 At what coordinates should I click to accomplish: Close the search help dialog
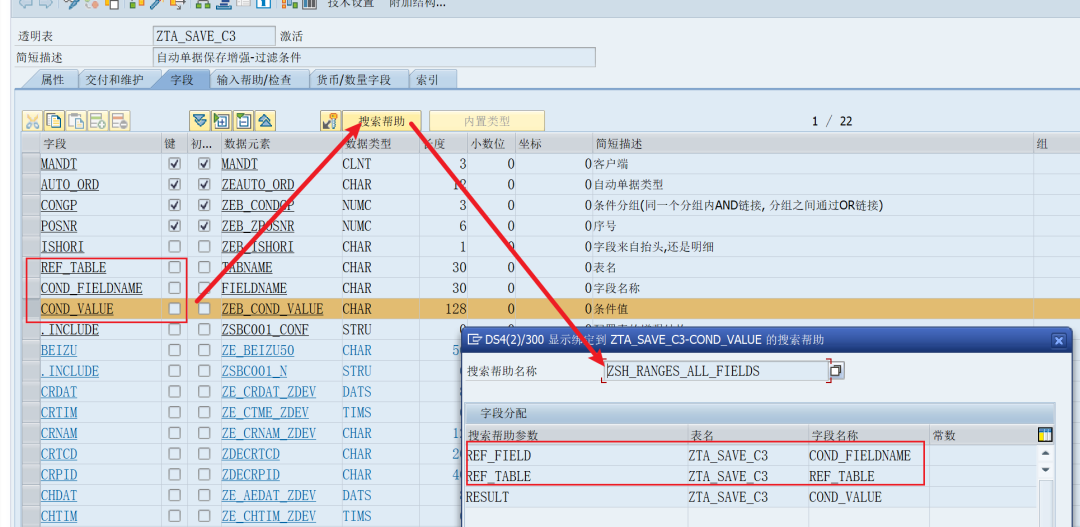point(1059,340)
